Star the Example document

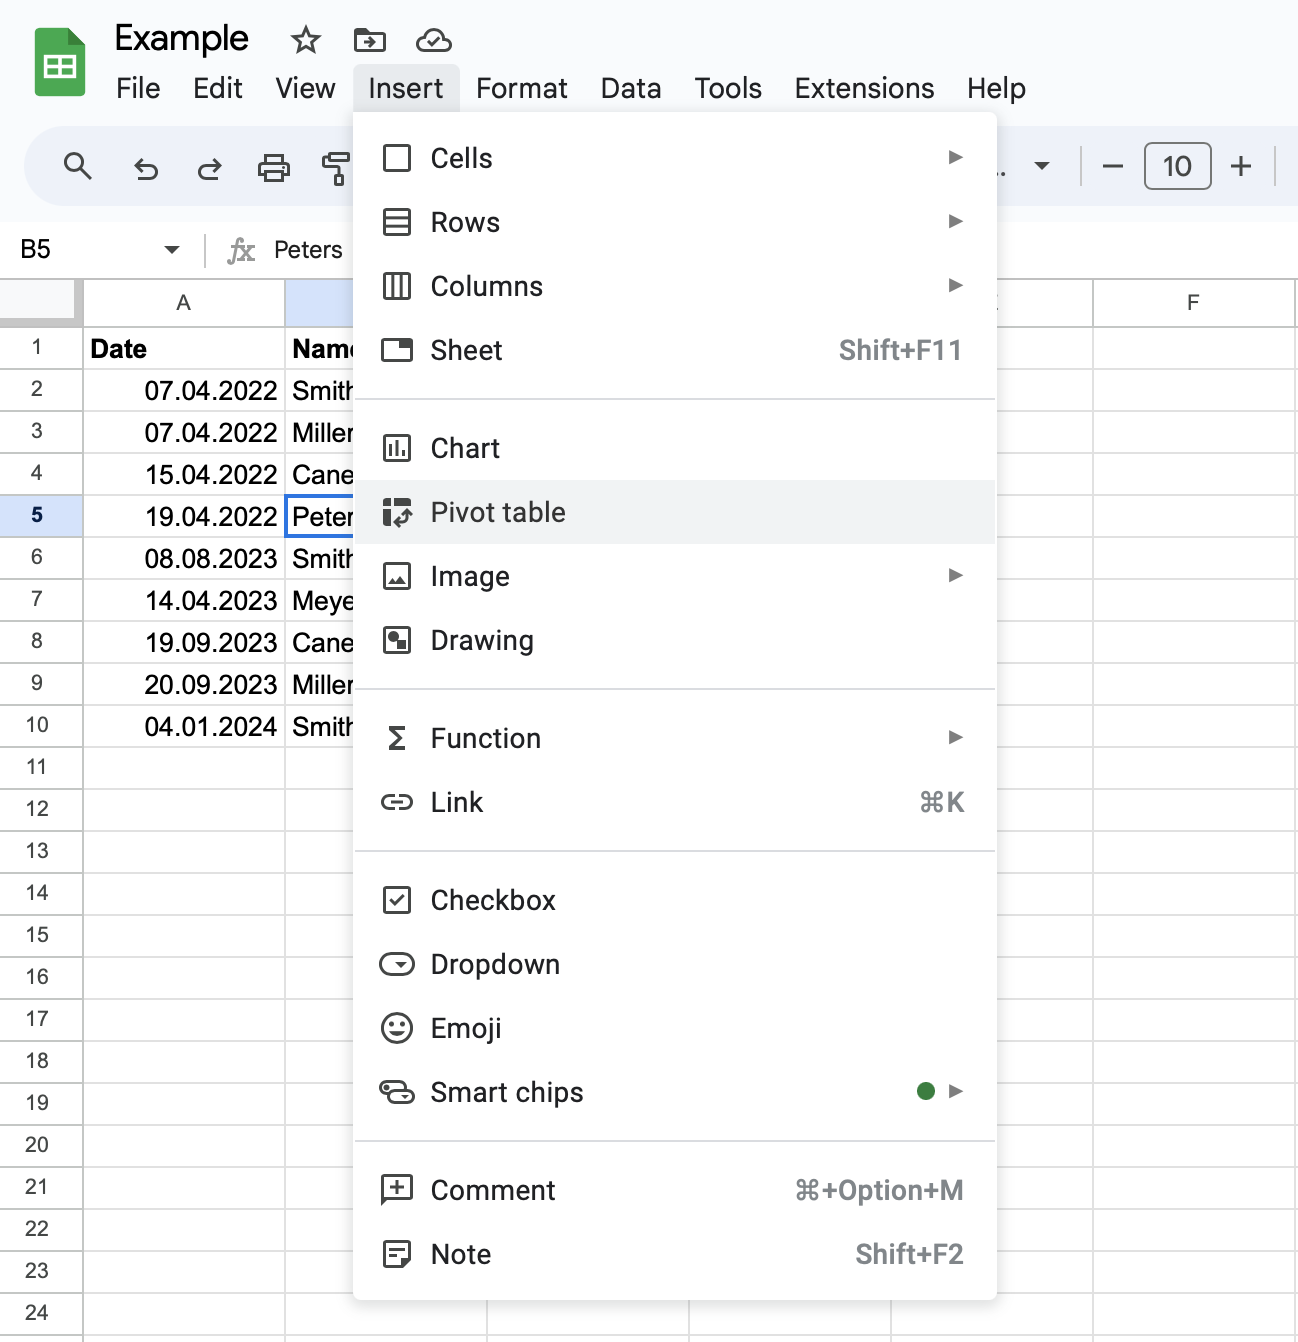click(305, 40)
